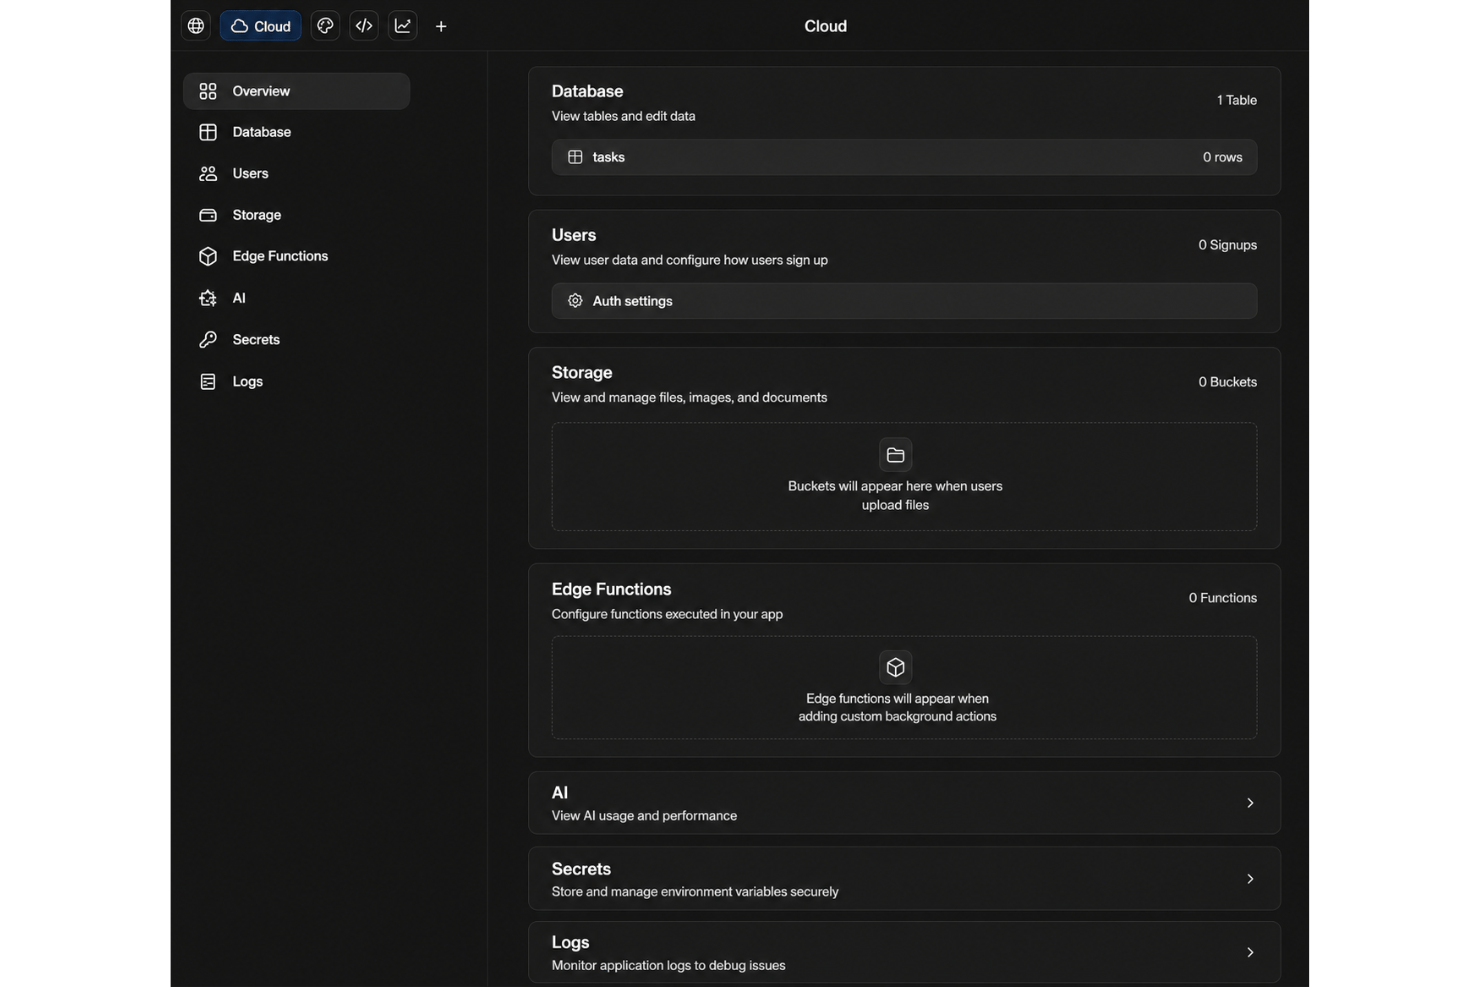
Task: Click the folder icon in Storage empty state
Action: pyautogui.click(x=895, y=455)
